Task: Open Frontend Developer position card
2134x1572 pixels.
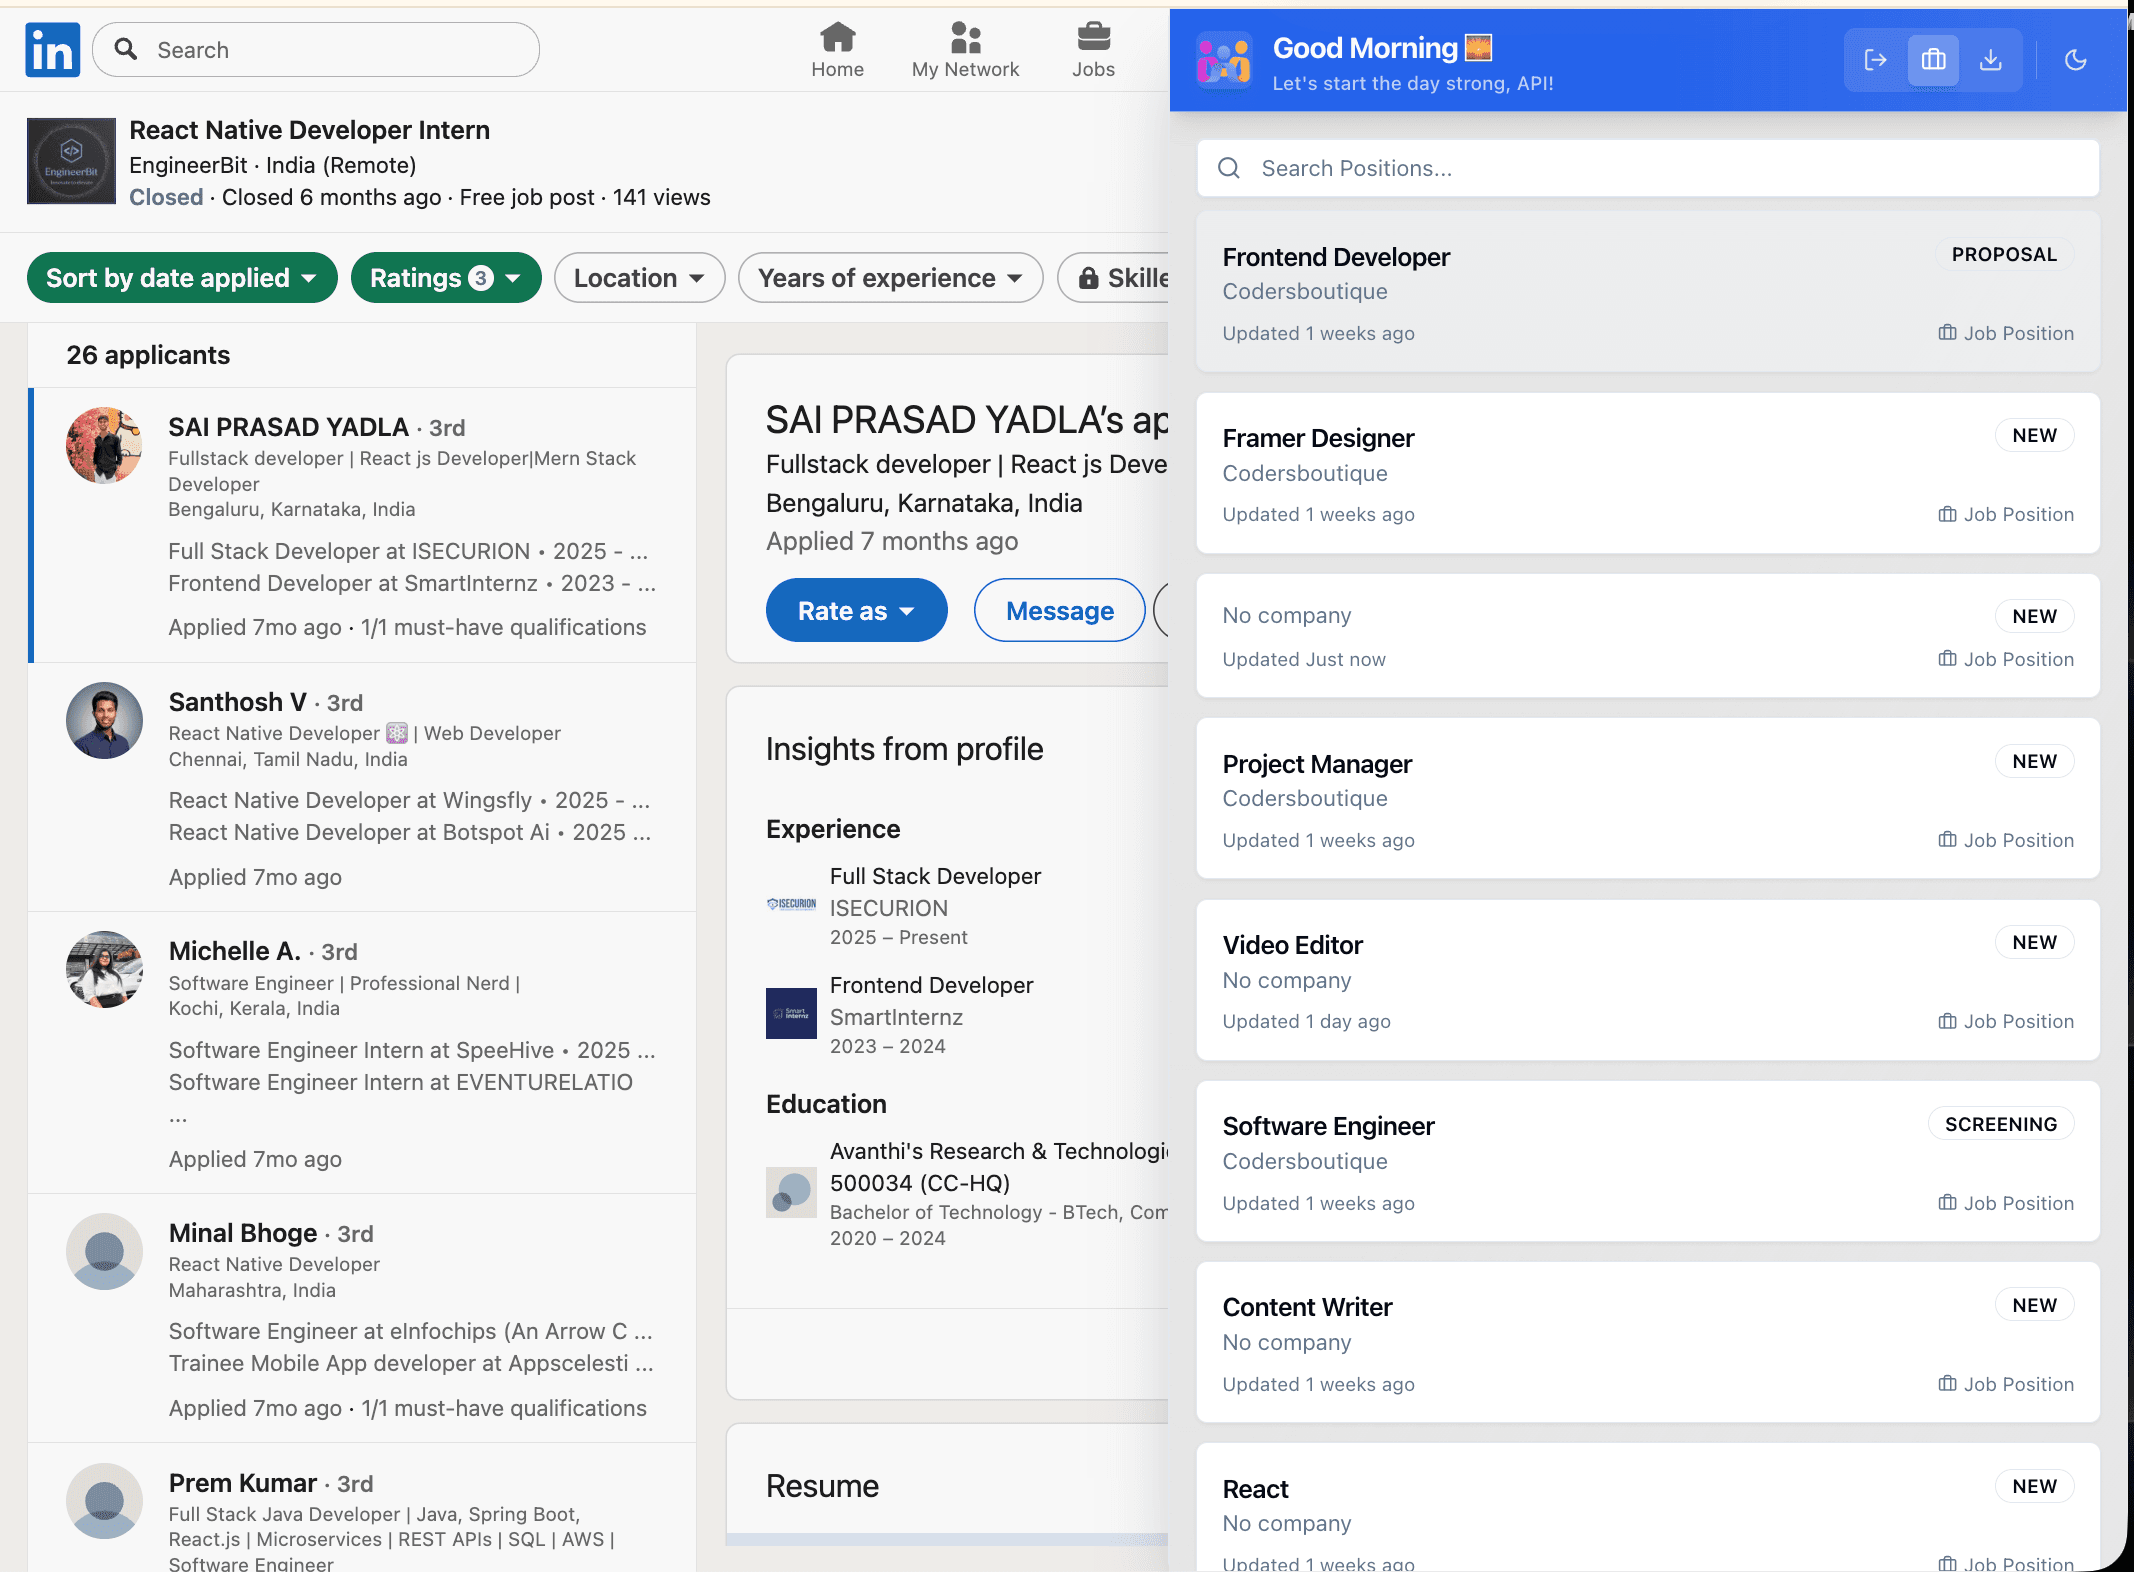Action: tap(1647, 291)
